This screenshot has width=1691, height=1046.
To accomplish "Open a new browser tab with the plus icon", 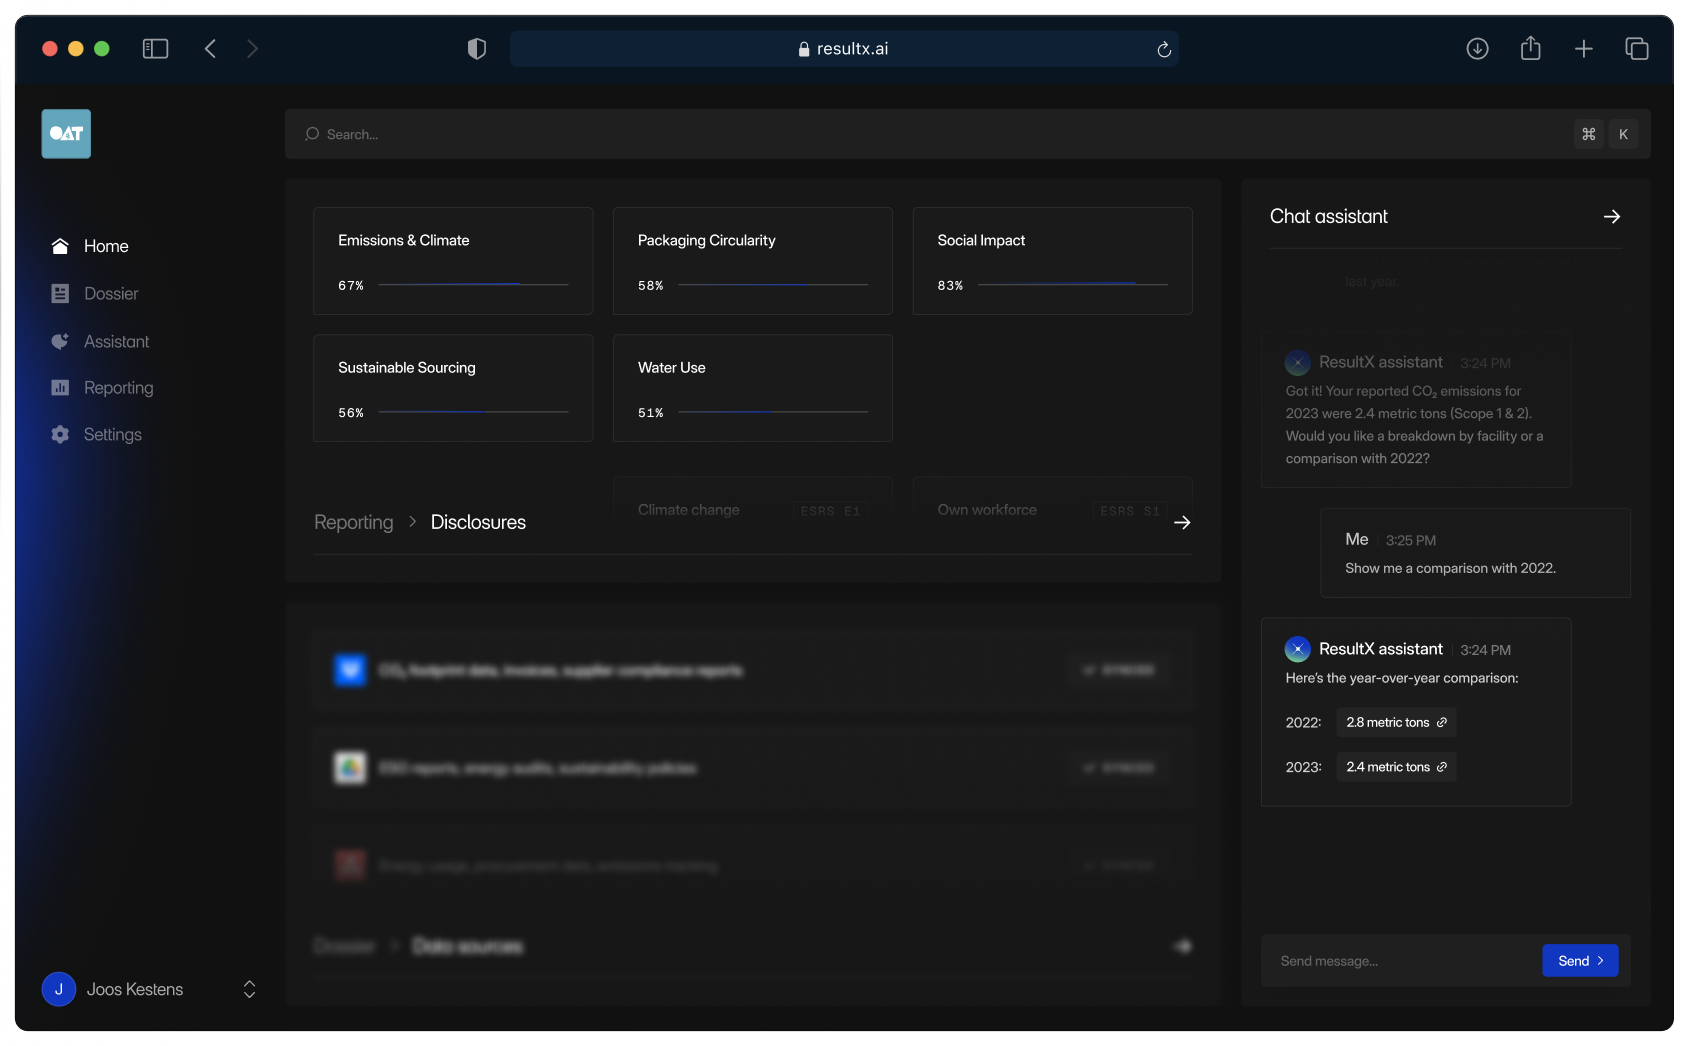I will tap(1584, 48).
